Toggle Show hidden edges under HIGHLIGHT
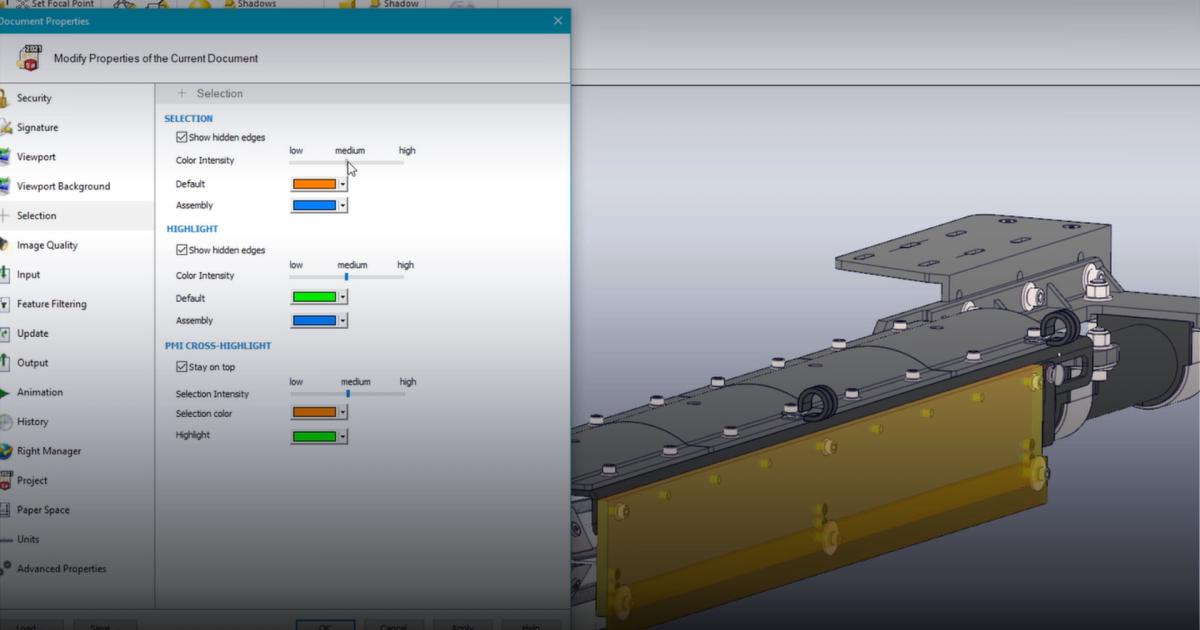This screenshot has height=630, width=1200. [x=181, y=250]
